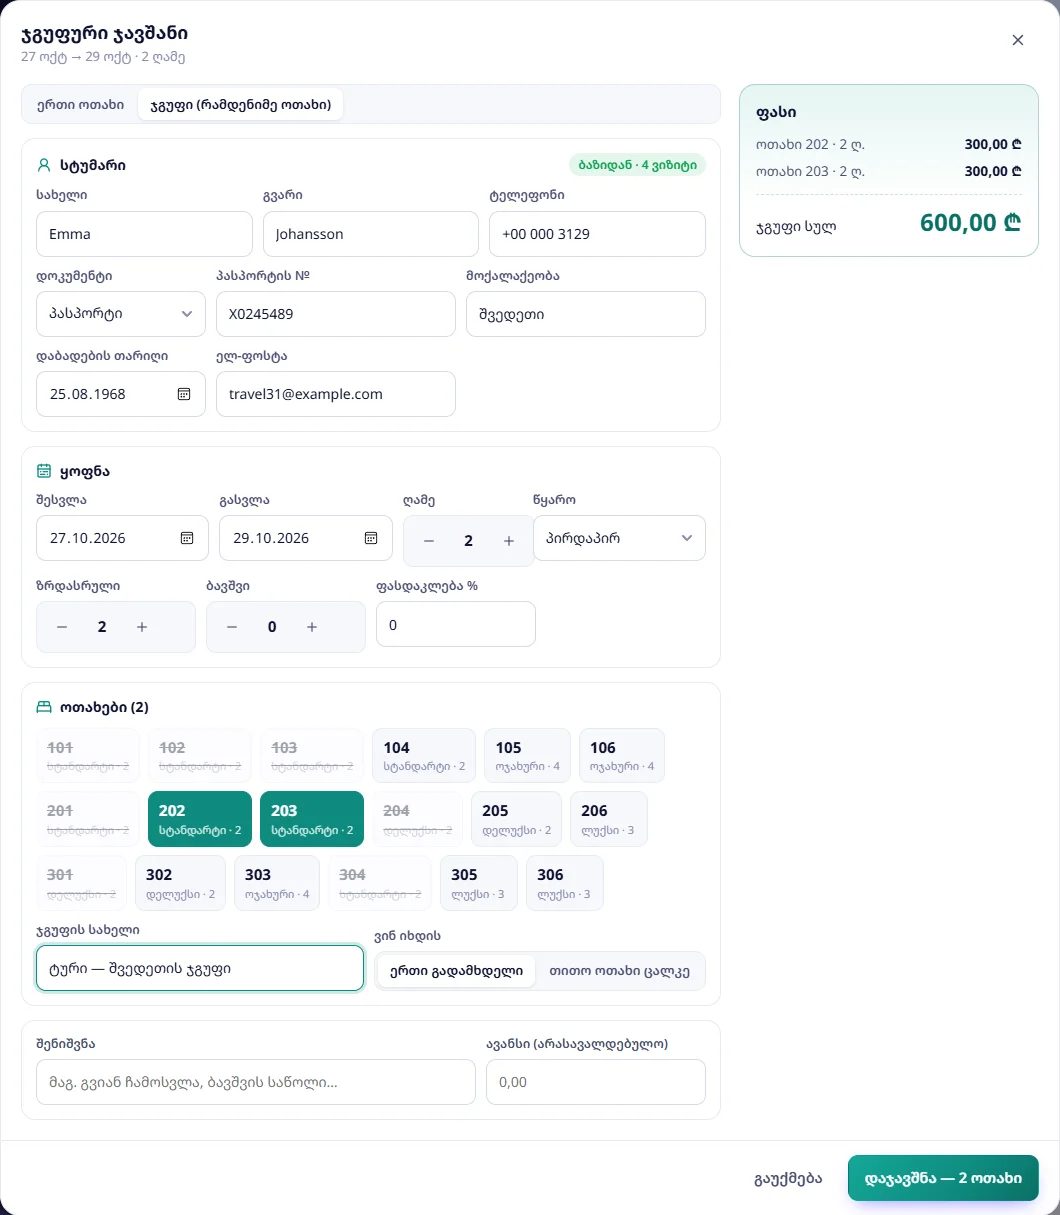
Task: Select room 105 family
Action: (527, 755)
